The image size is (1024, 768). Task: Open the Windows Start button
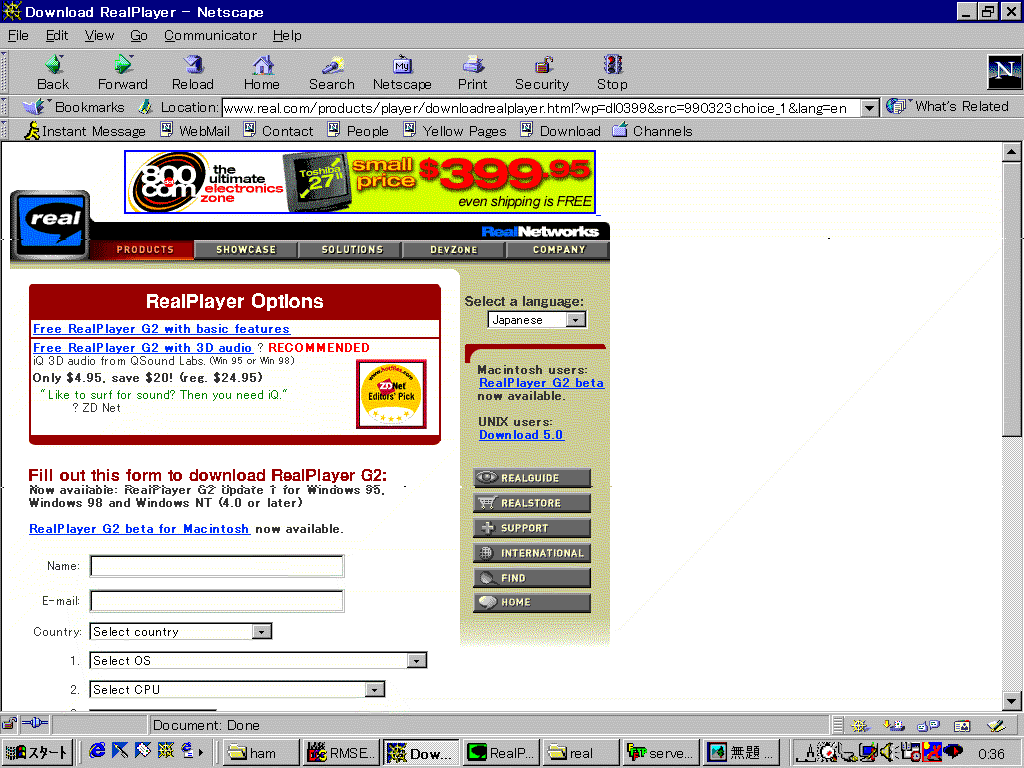pos(37,752)
